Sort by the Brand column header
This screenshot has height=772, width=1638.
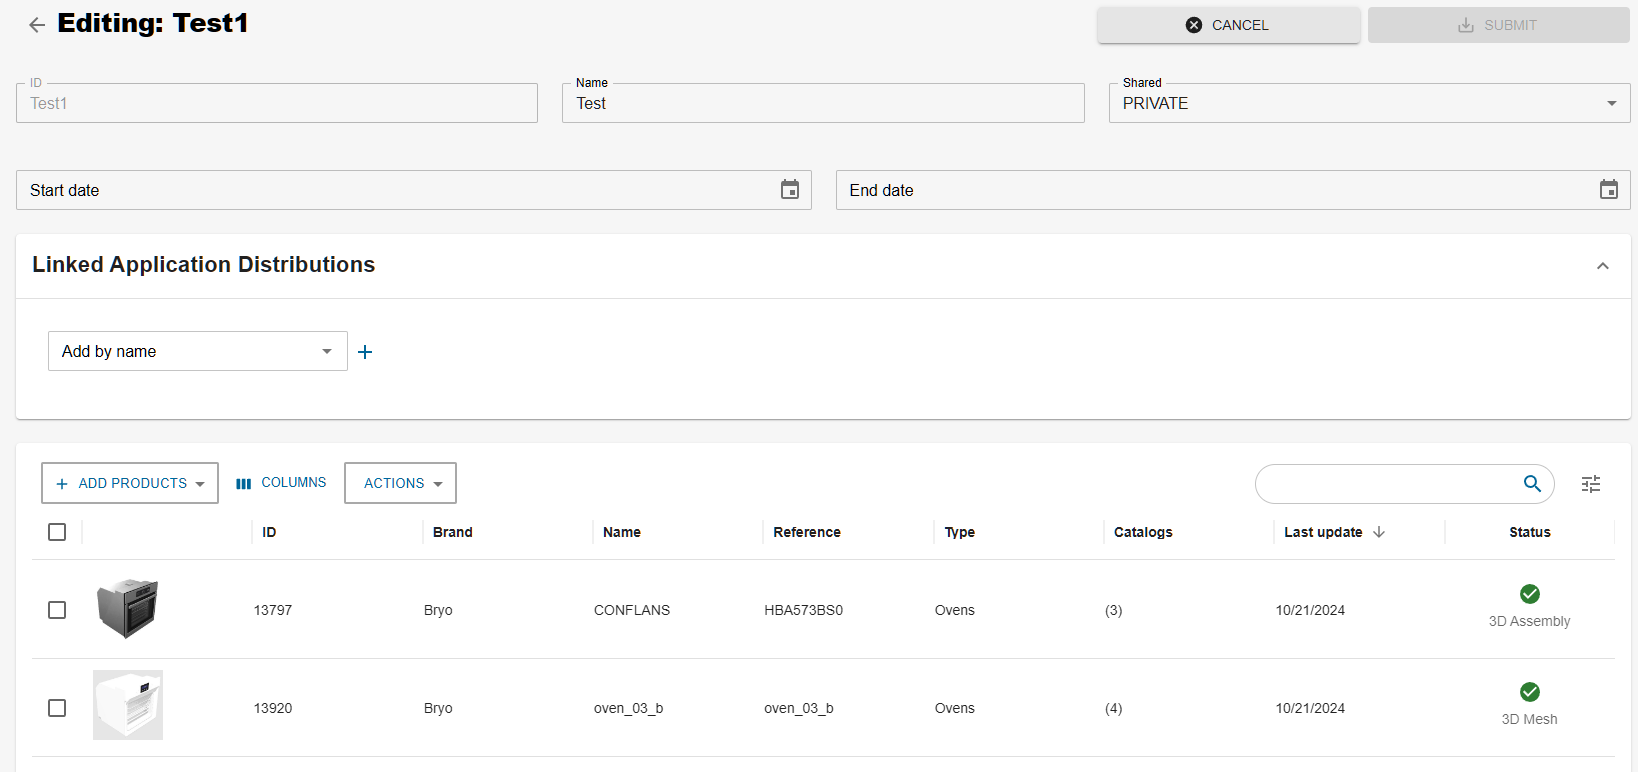tap(452, 532)
